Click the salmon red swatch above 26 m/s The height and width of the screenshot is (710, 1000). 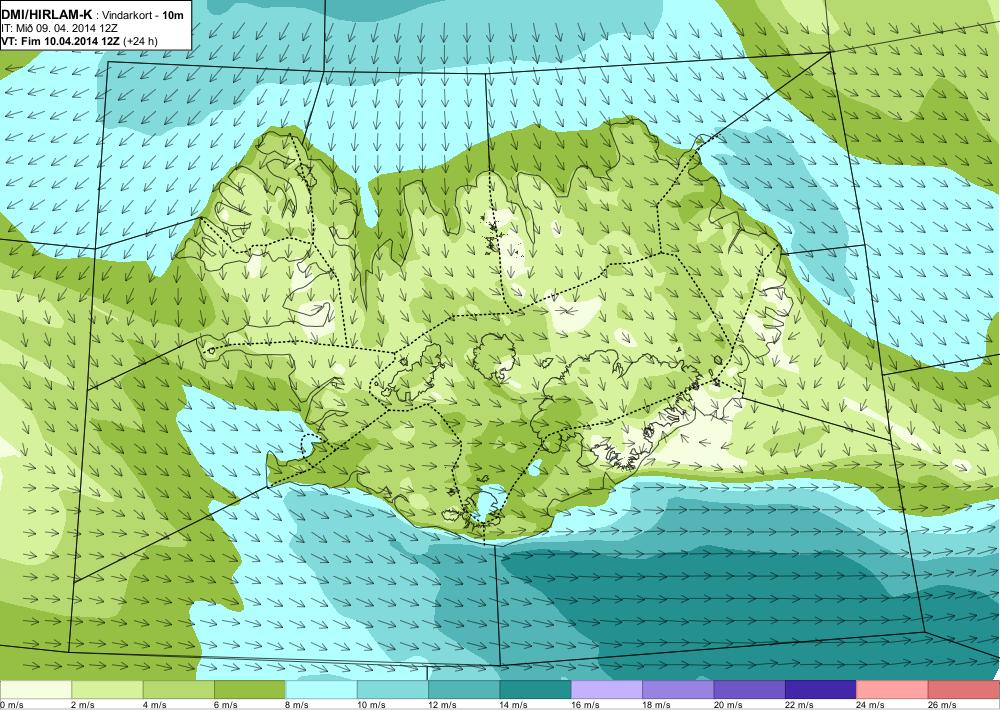point(964,690)
